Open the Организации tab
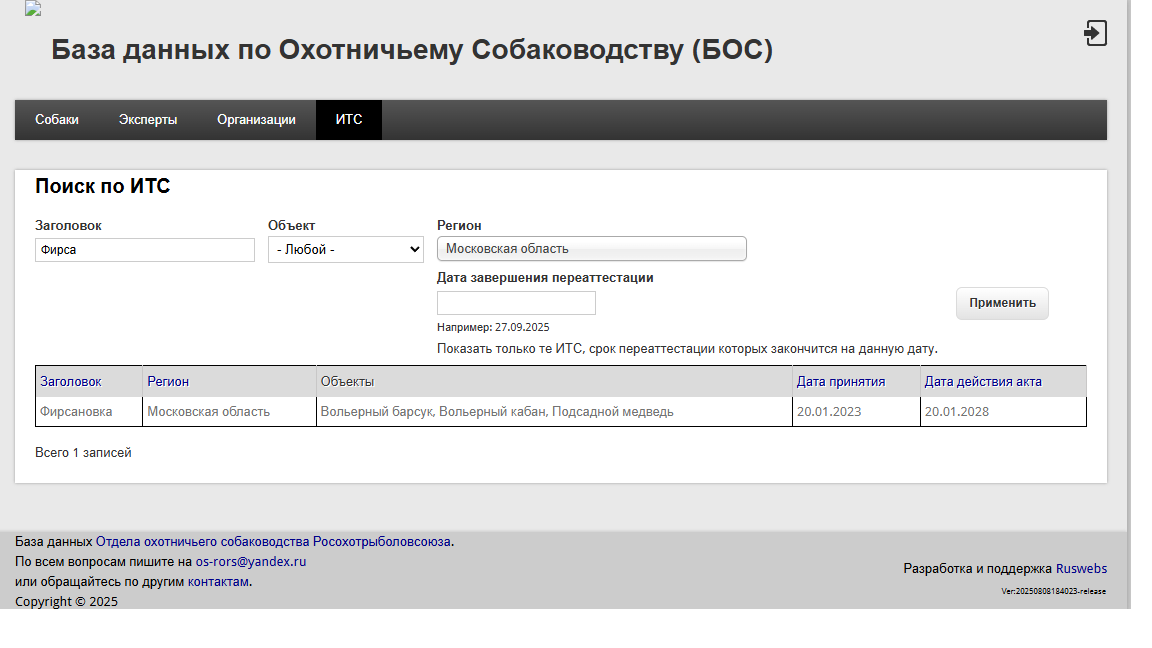The image size is (1152, 648). coord(256,120)
